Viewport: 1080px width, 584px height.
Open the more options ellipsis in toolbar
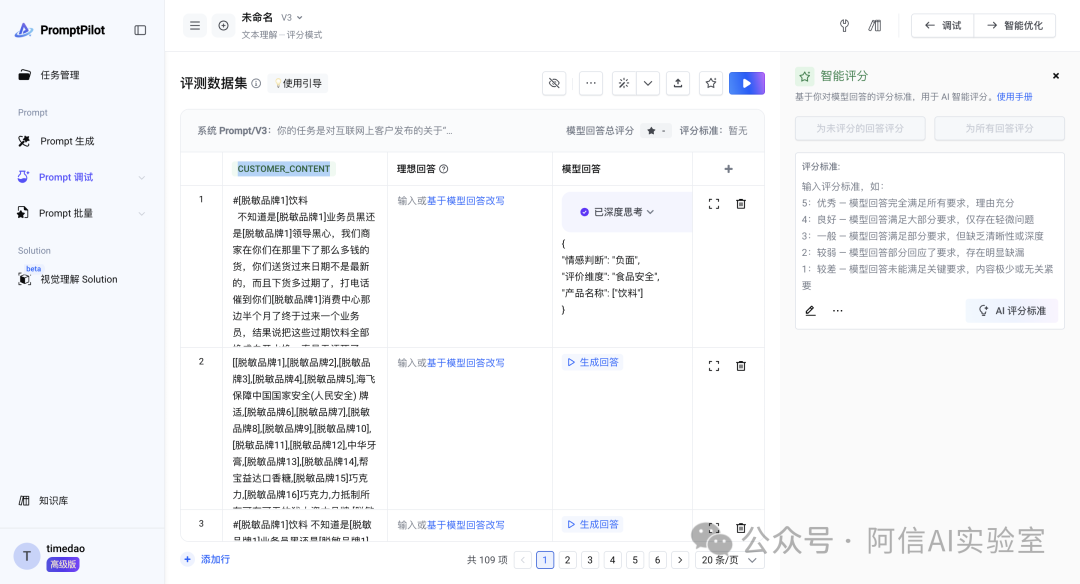click(591, 83)
